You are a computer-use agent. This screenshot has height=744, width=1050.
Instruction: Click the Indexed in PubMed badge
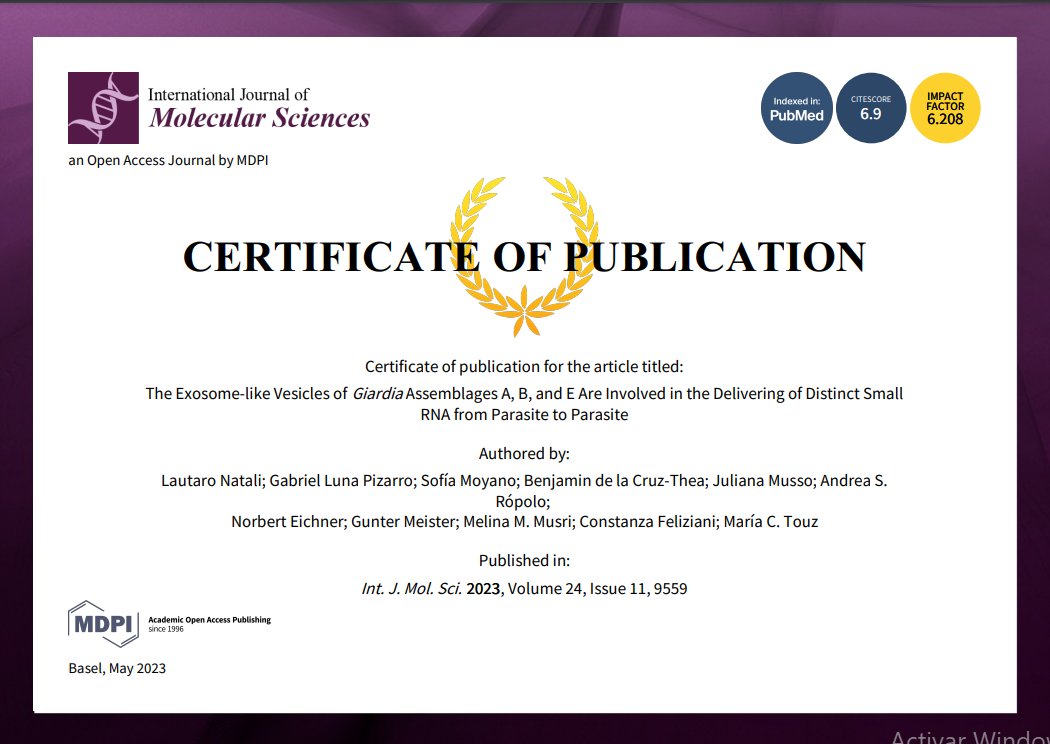[x=796, y=108]
